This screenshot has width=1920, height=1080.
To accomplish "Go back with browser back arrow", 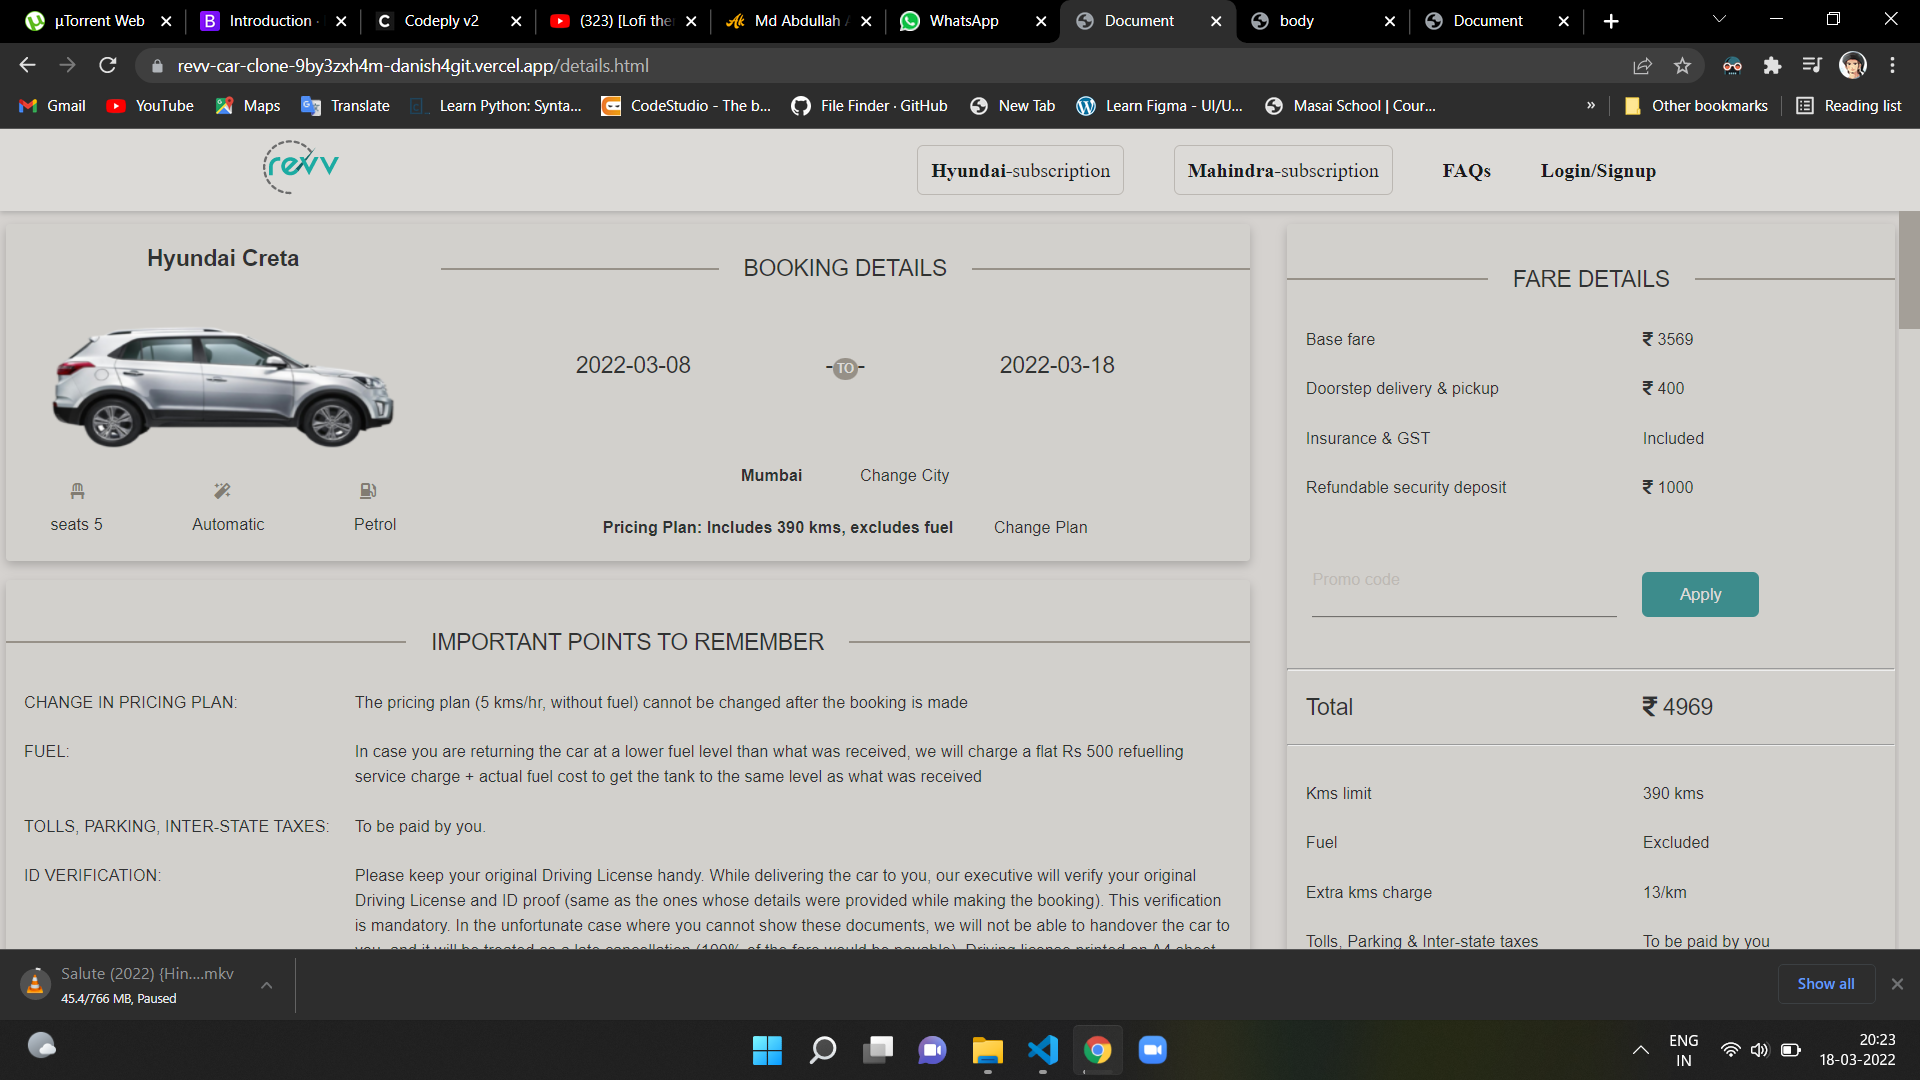I will [x=27, y=65].
